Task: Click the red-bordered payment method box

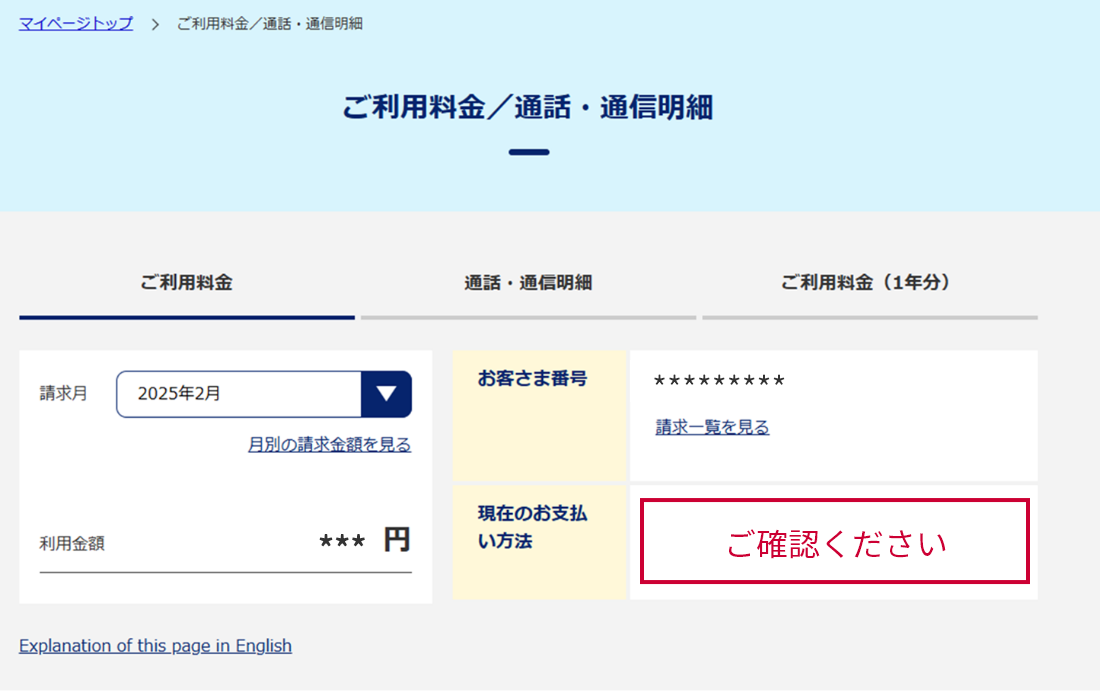Action: 834,542
